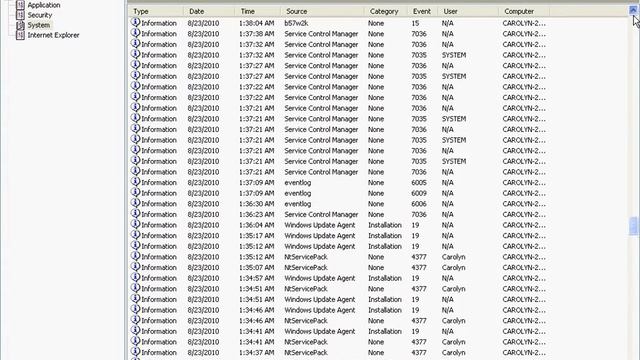Click the info icon of the 1:34:51 AM Windows Update Agent row
Screen dimensions: 640x360
pos(135,299)
